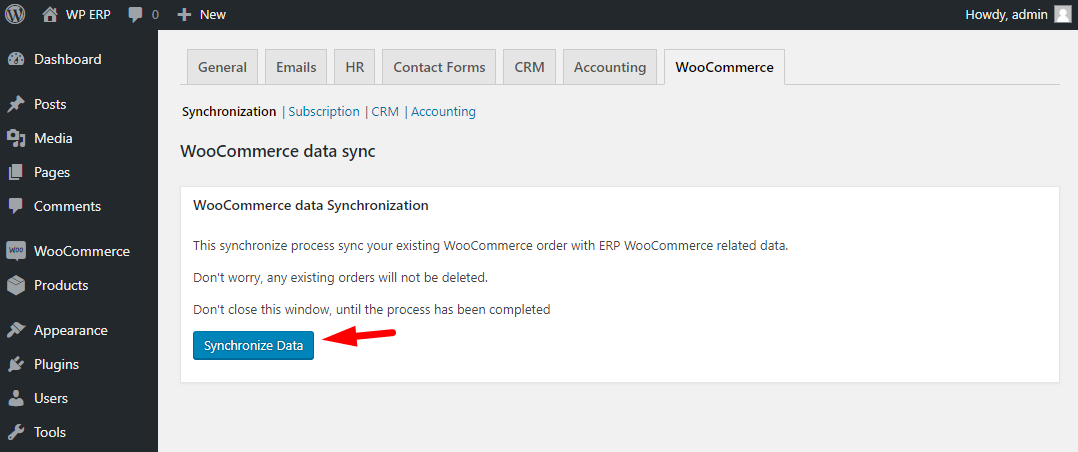1078x452 pixels.
Task: Select the Synchronization sub-section
Action: [x=229, y=111]
